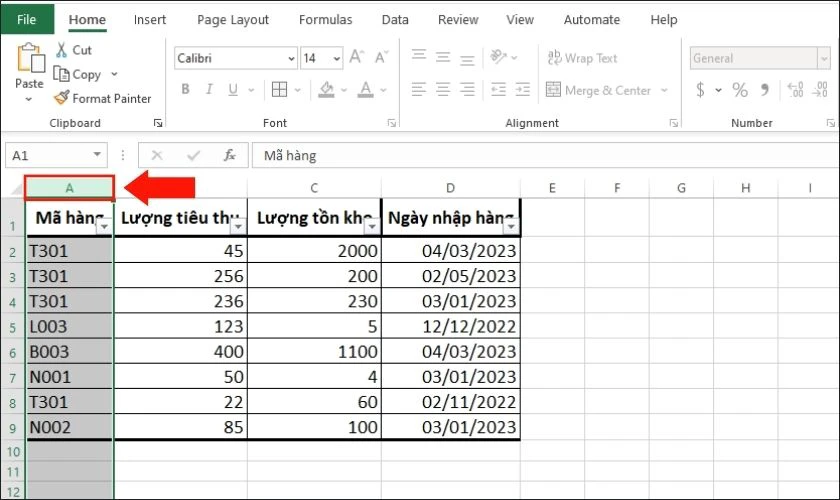Switch to Data tab
This screenshot has width=840, height=500.
click(395, 20)
